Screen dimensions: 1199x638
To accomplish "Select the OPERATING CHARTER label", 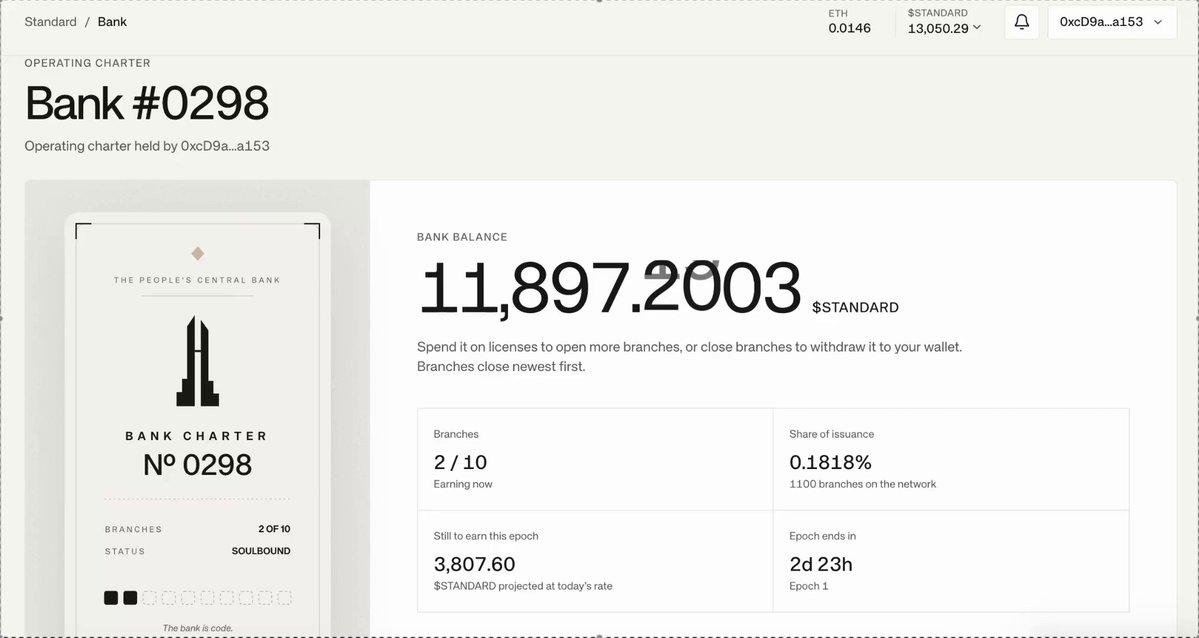I will click(87, 63).
